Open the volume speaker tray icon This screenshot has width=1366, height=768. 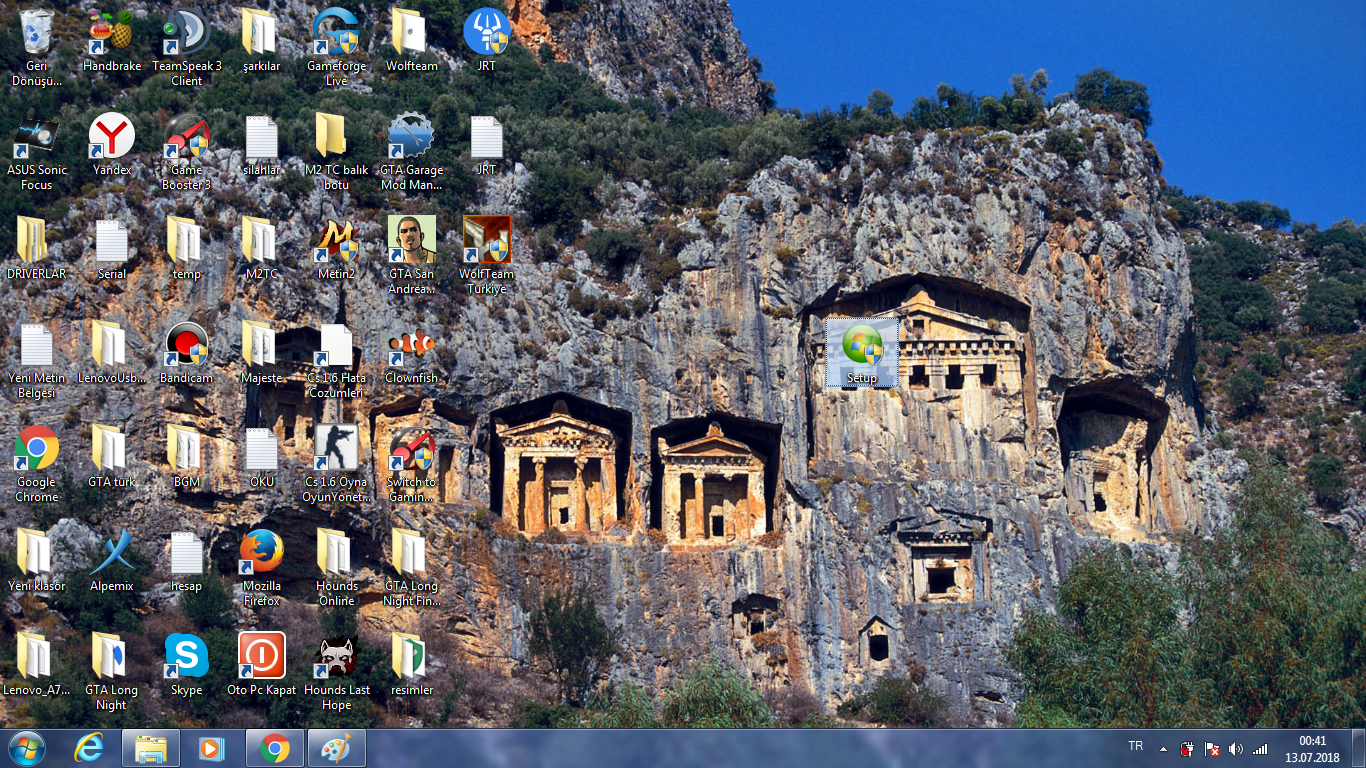tap(1235, 748)
